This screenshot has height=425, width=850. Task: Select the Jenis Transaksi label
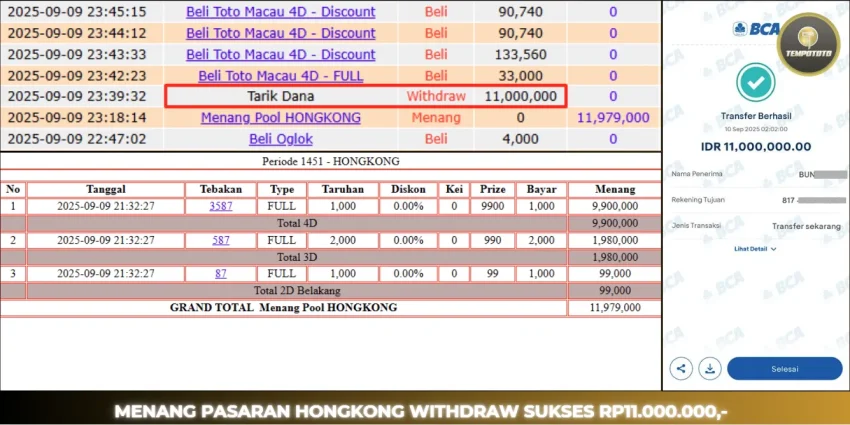(x=696, y=226)
